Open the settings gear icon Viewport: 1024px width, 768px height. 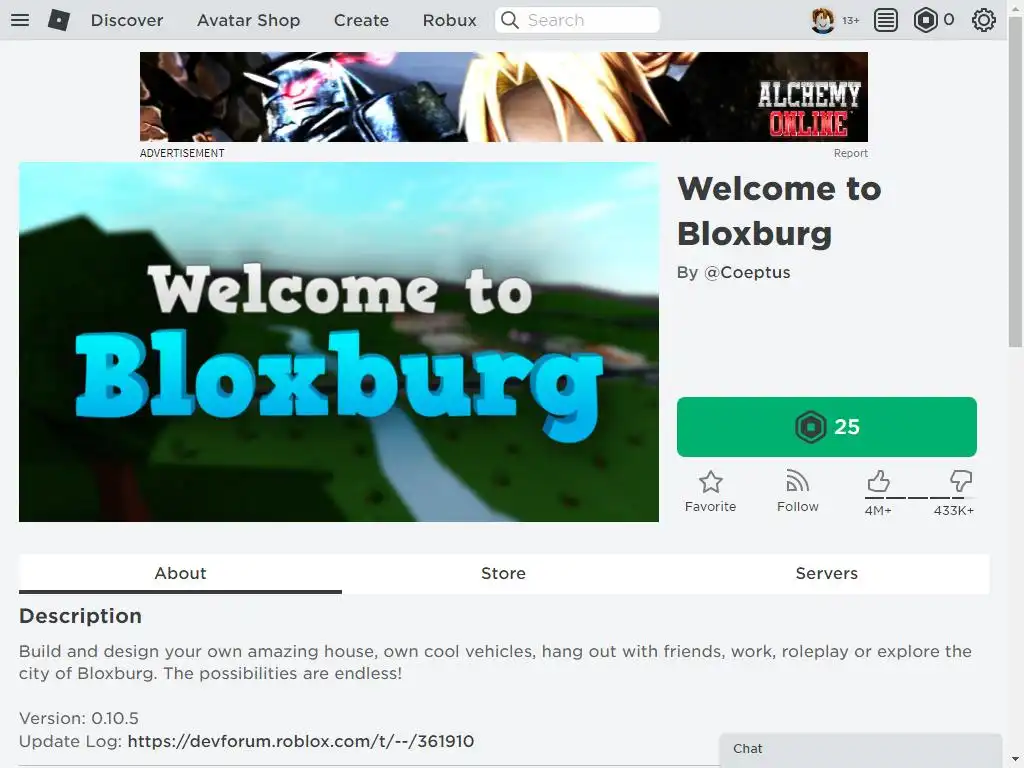click(984, 20)
